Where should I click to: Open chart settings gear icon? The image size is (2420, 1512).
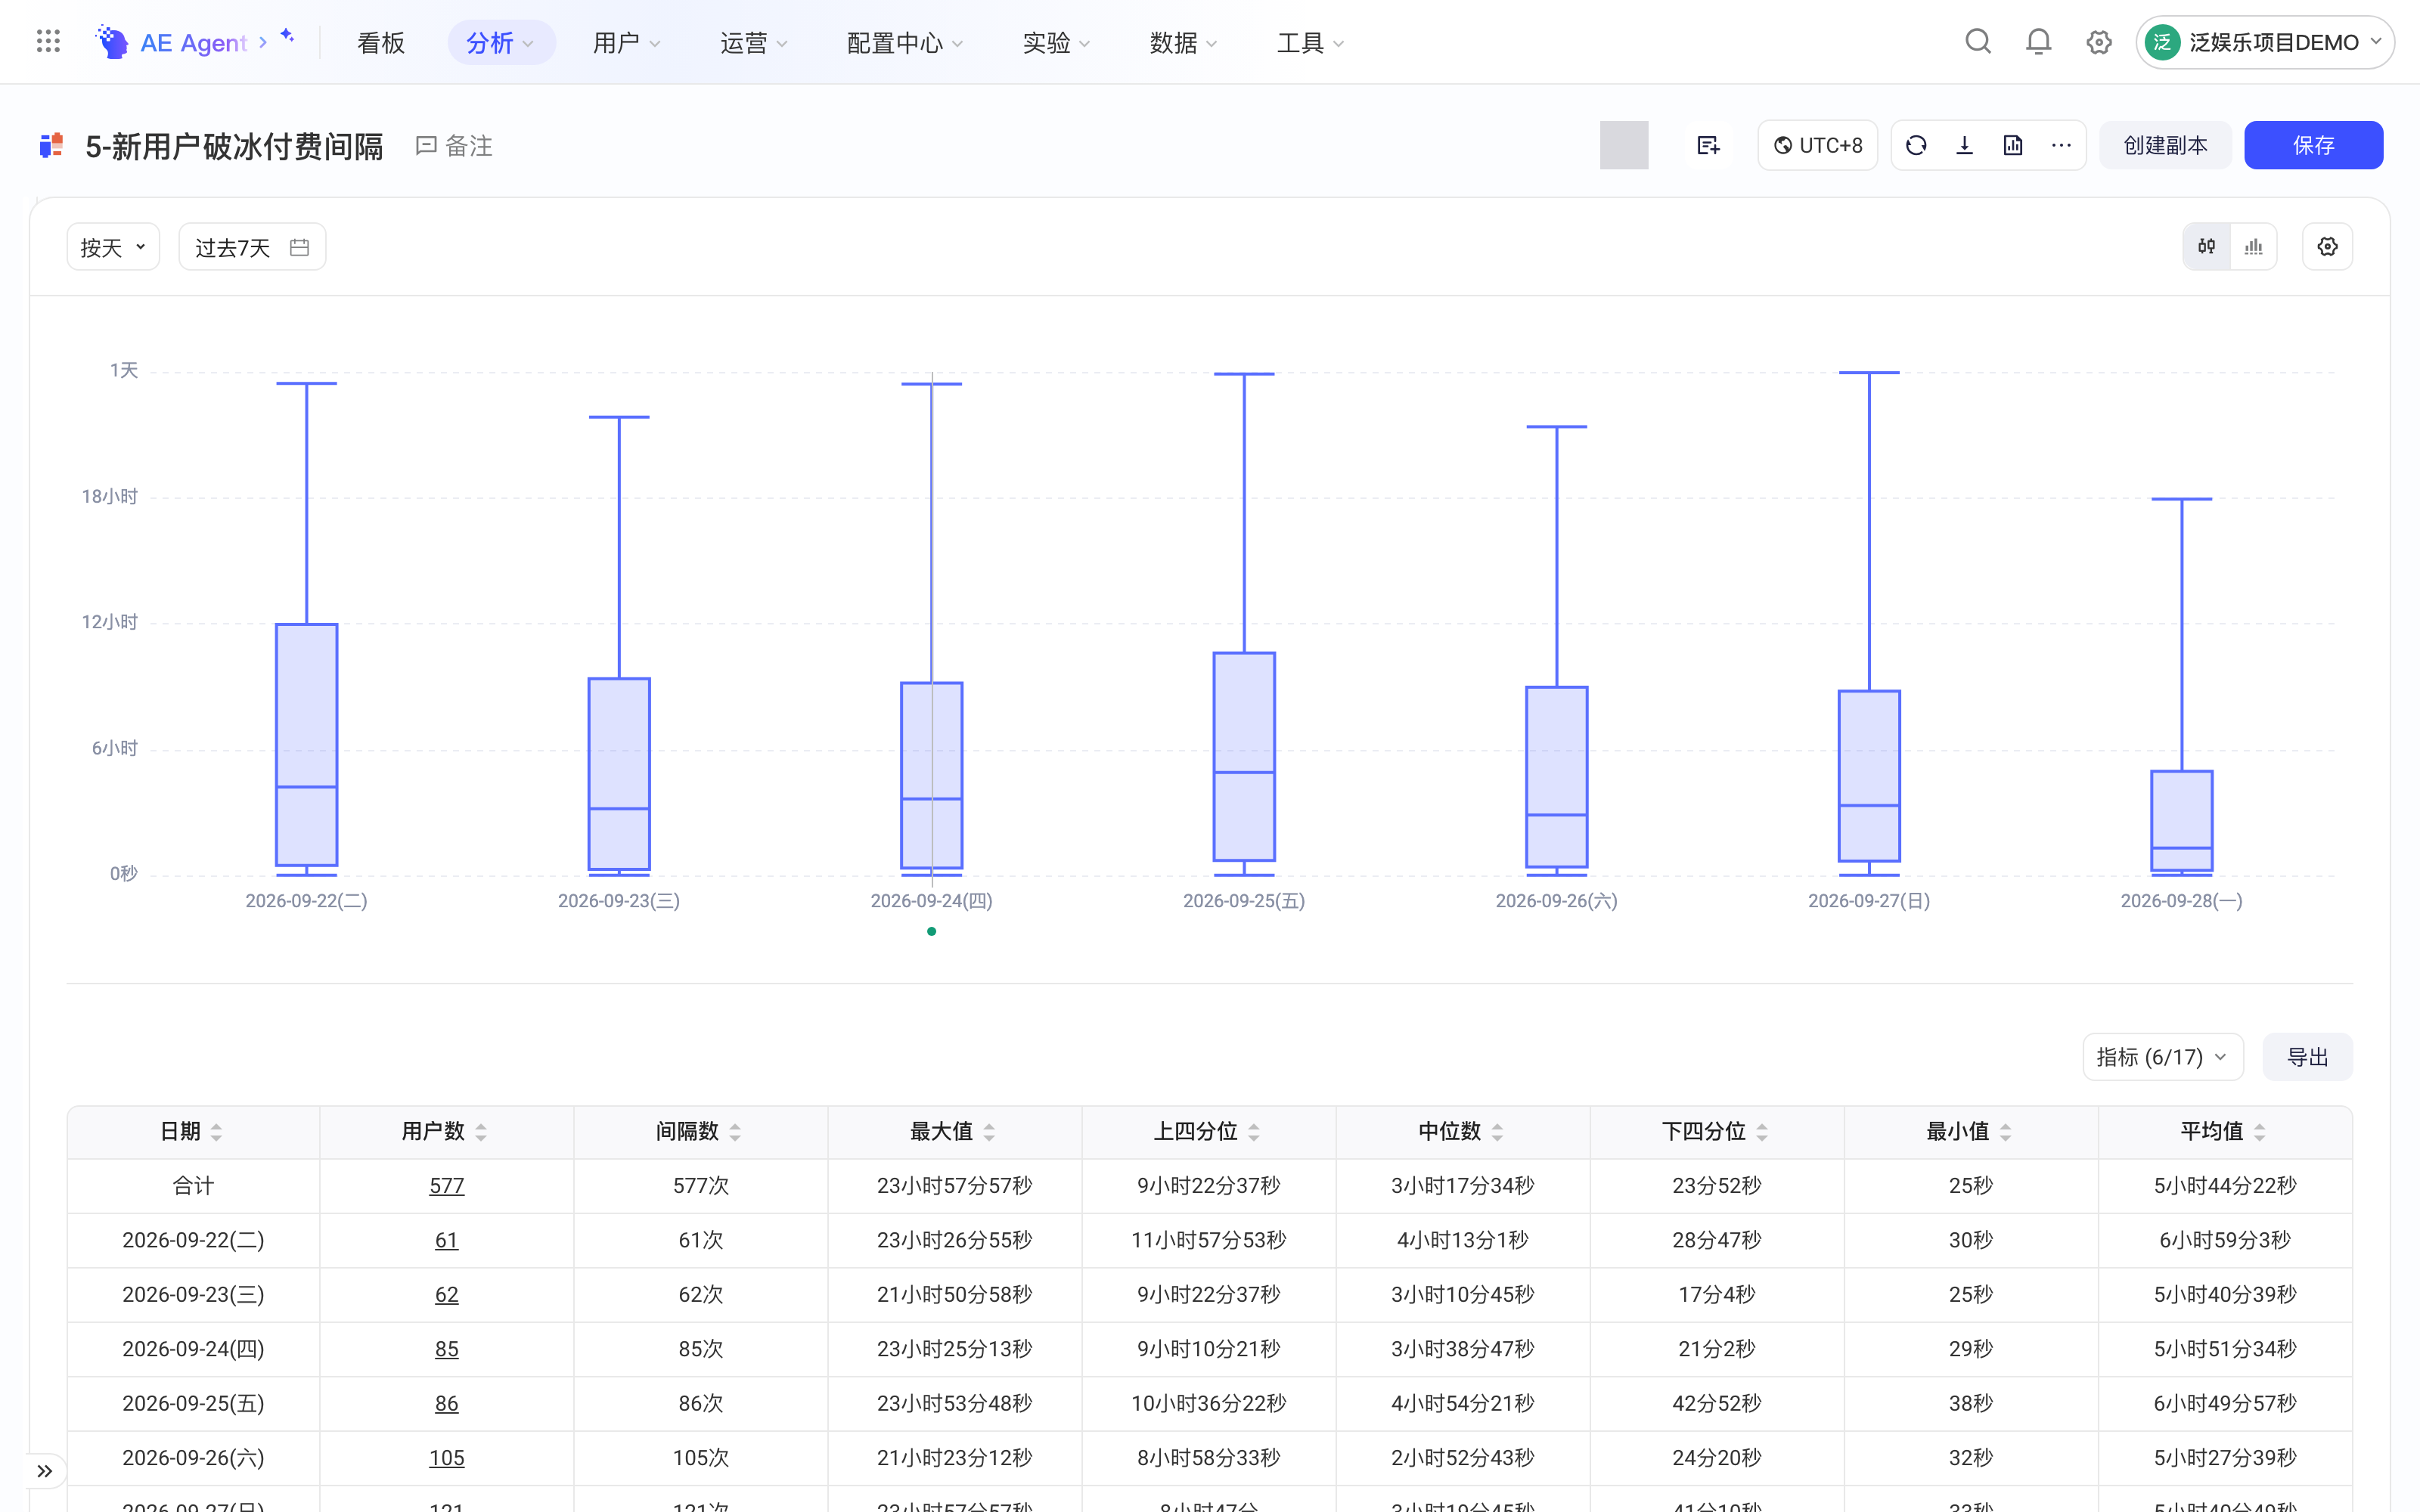pos(2327,247)
